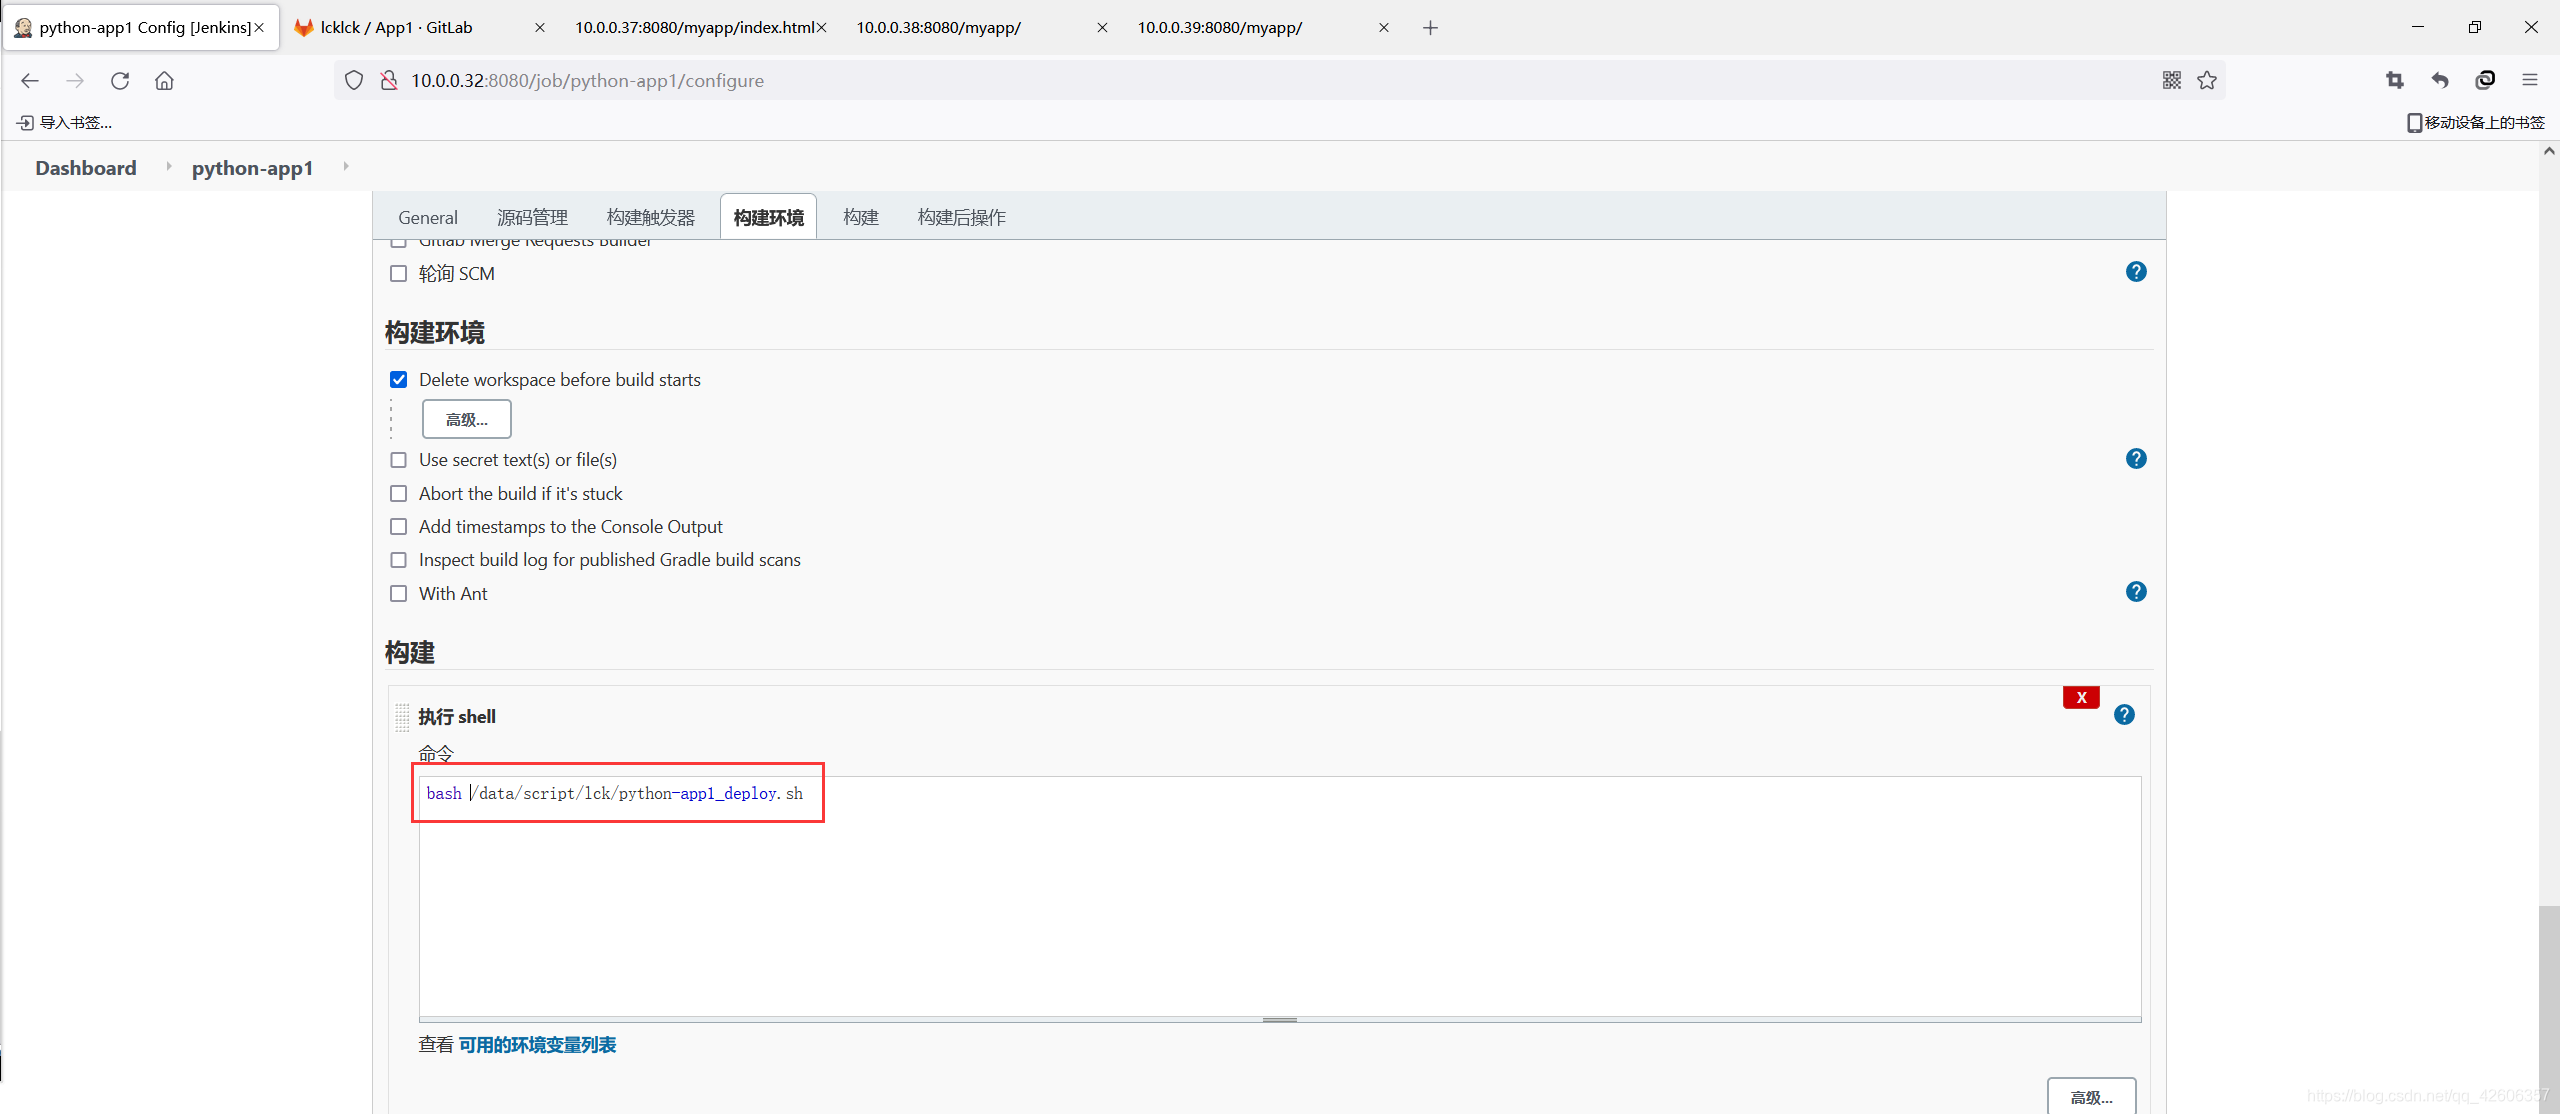2560x1114 pixels.
Task: Switch to the General config tab
Action: (x=428, y=217)
